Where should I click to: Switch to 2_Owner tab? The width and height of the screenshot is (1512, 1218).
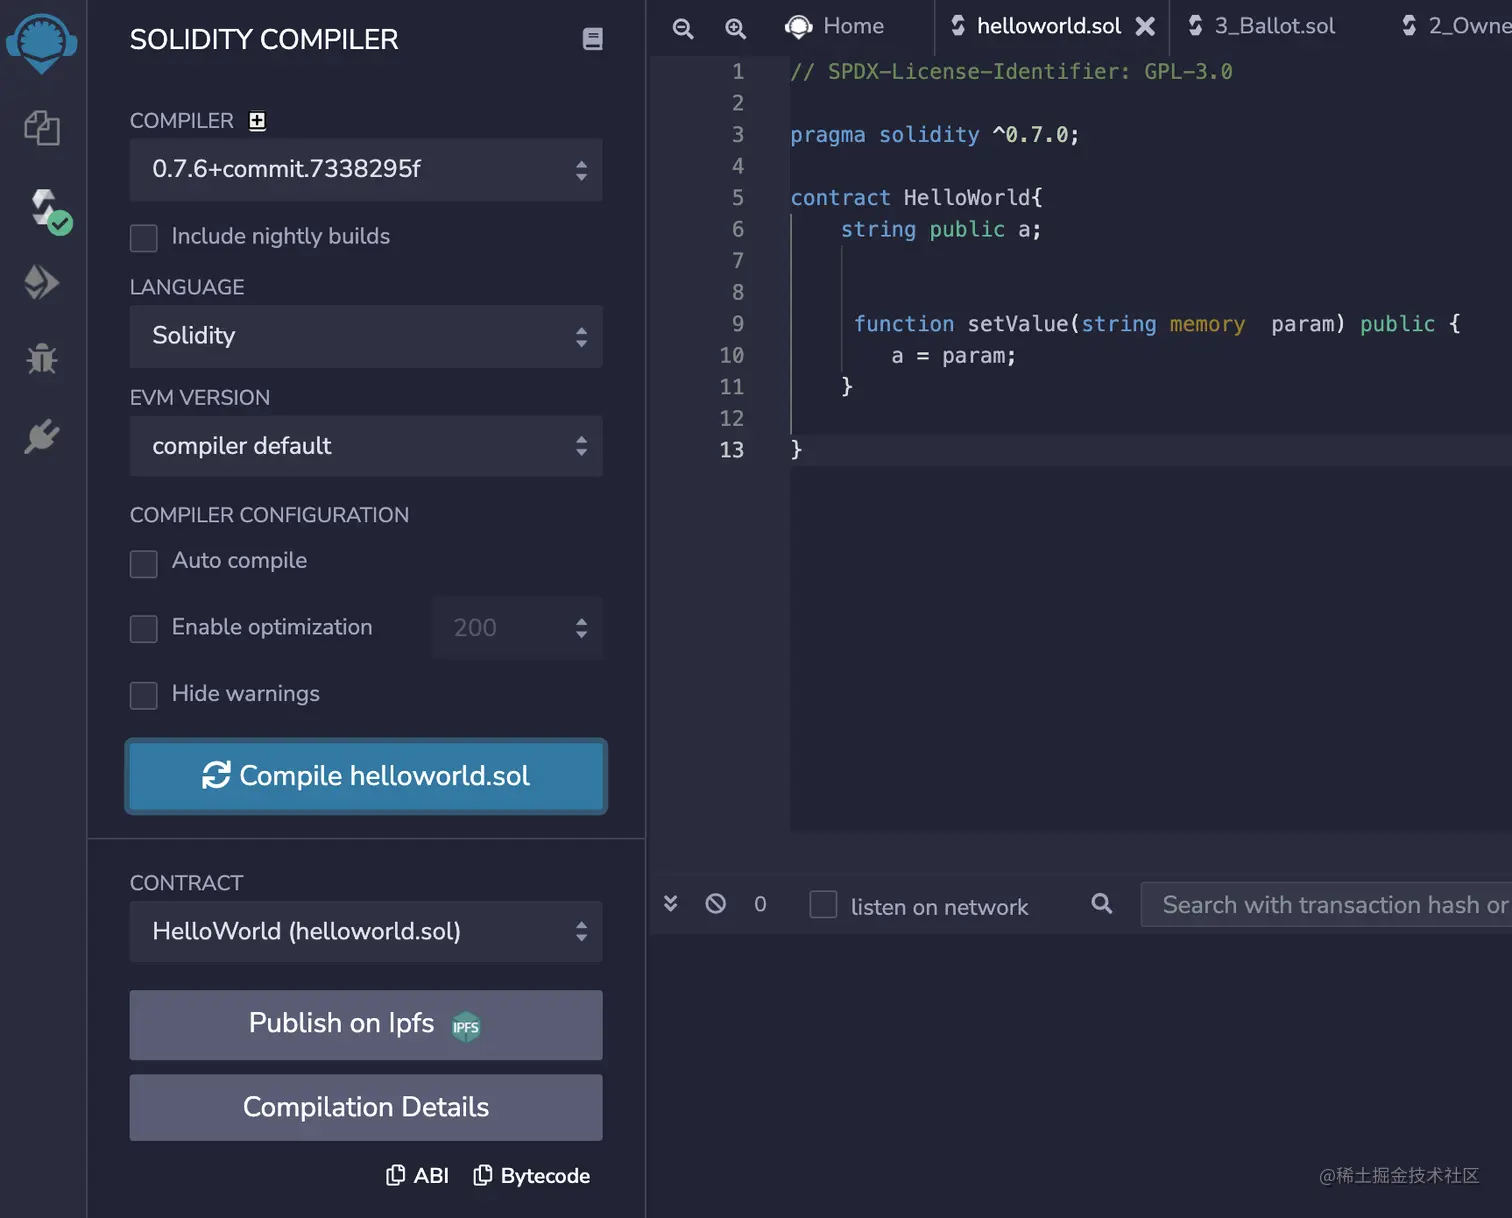(1456, 26)
